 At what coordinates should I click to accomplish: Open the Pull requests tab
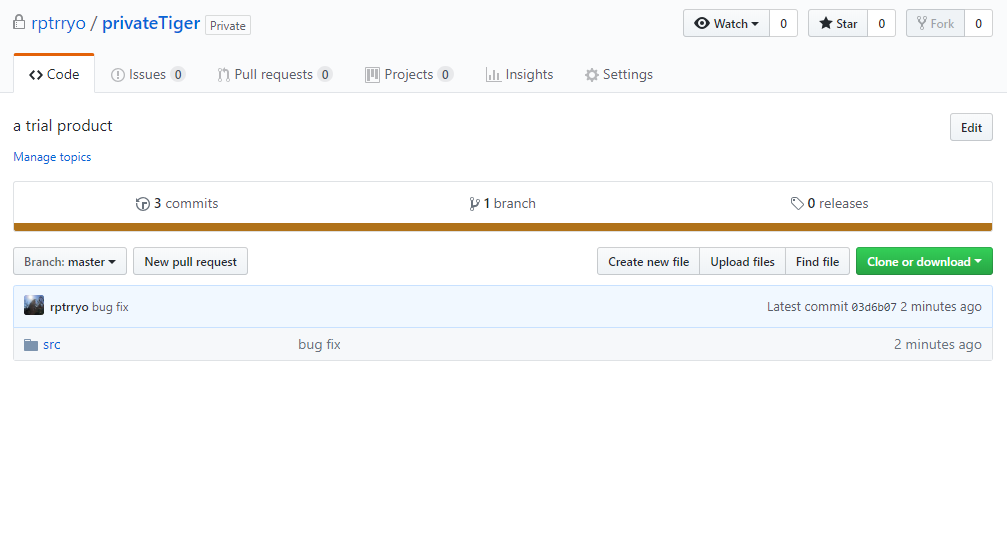click(x=274, y=74)
